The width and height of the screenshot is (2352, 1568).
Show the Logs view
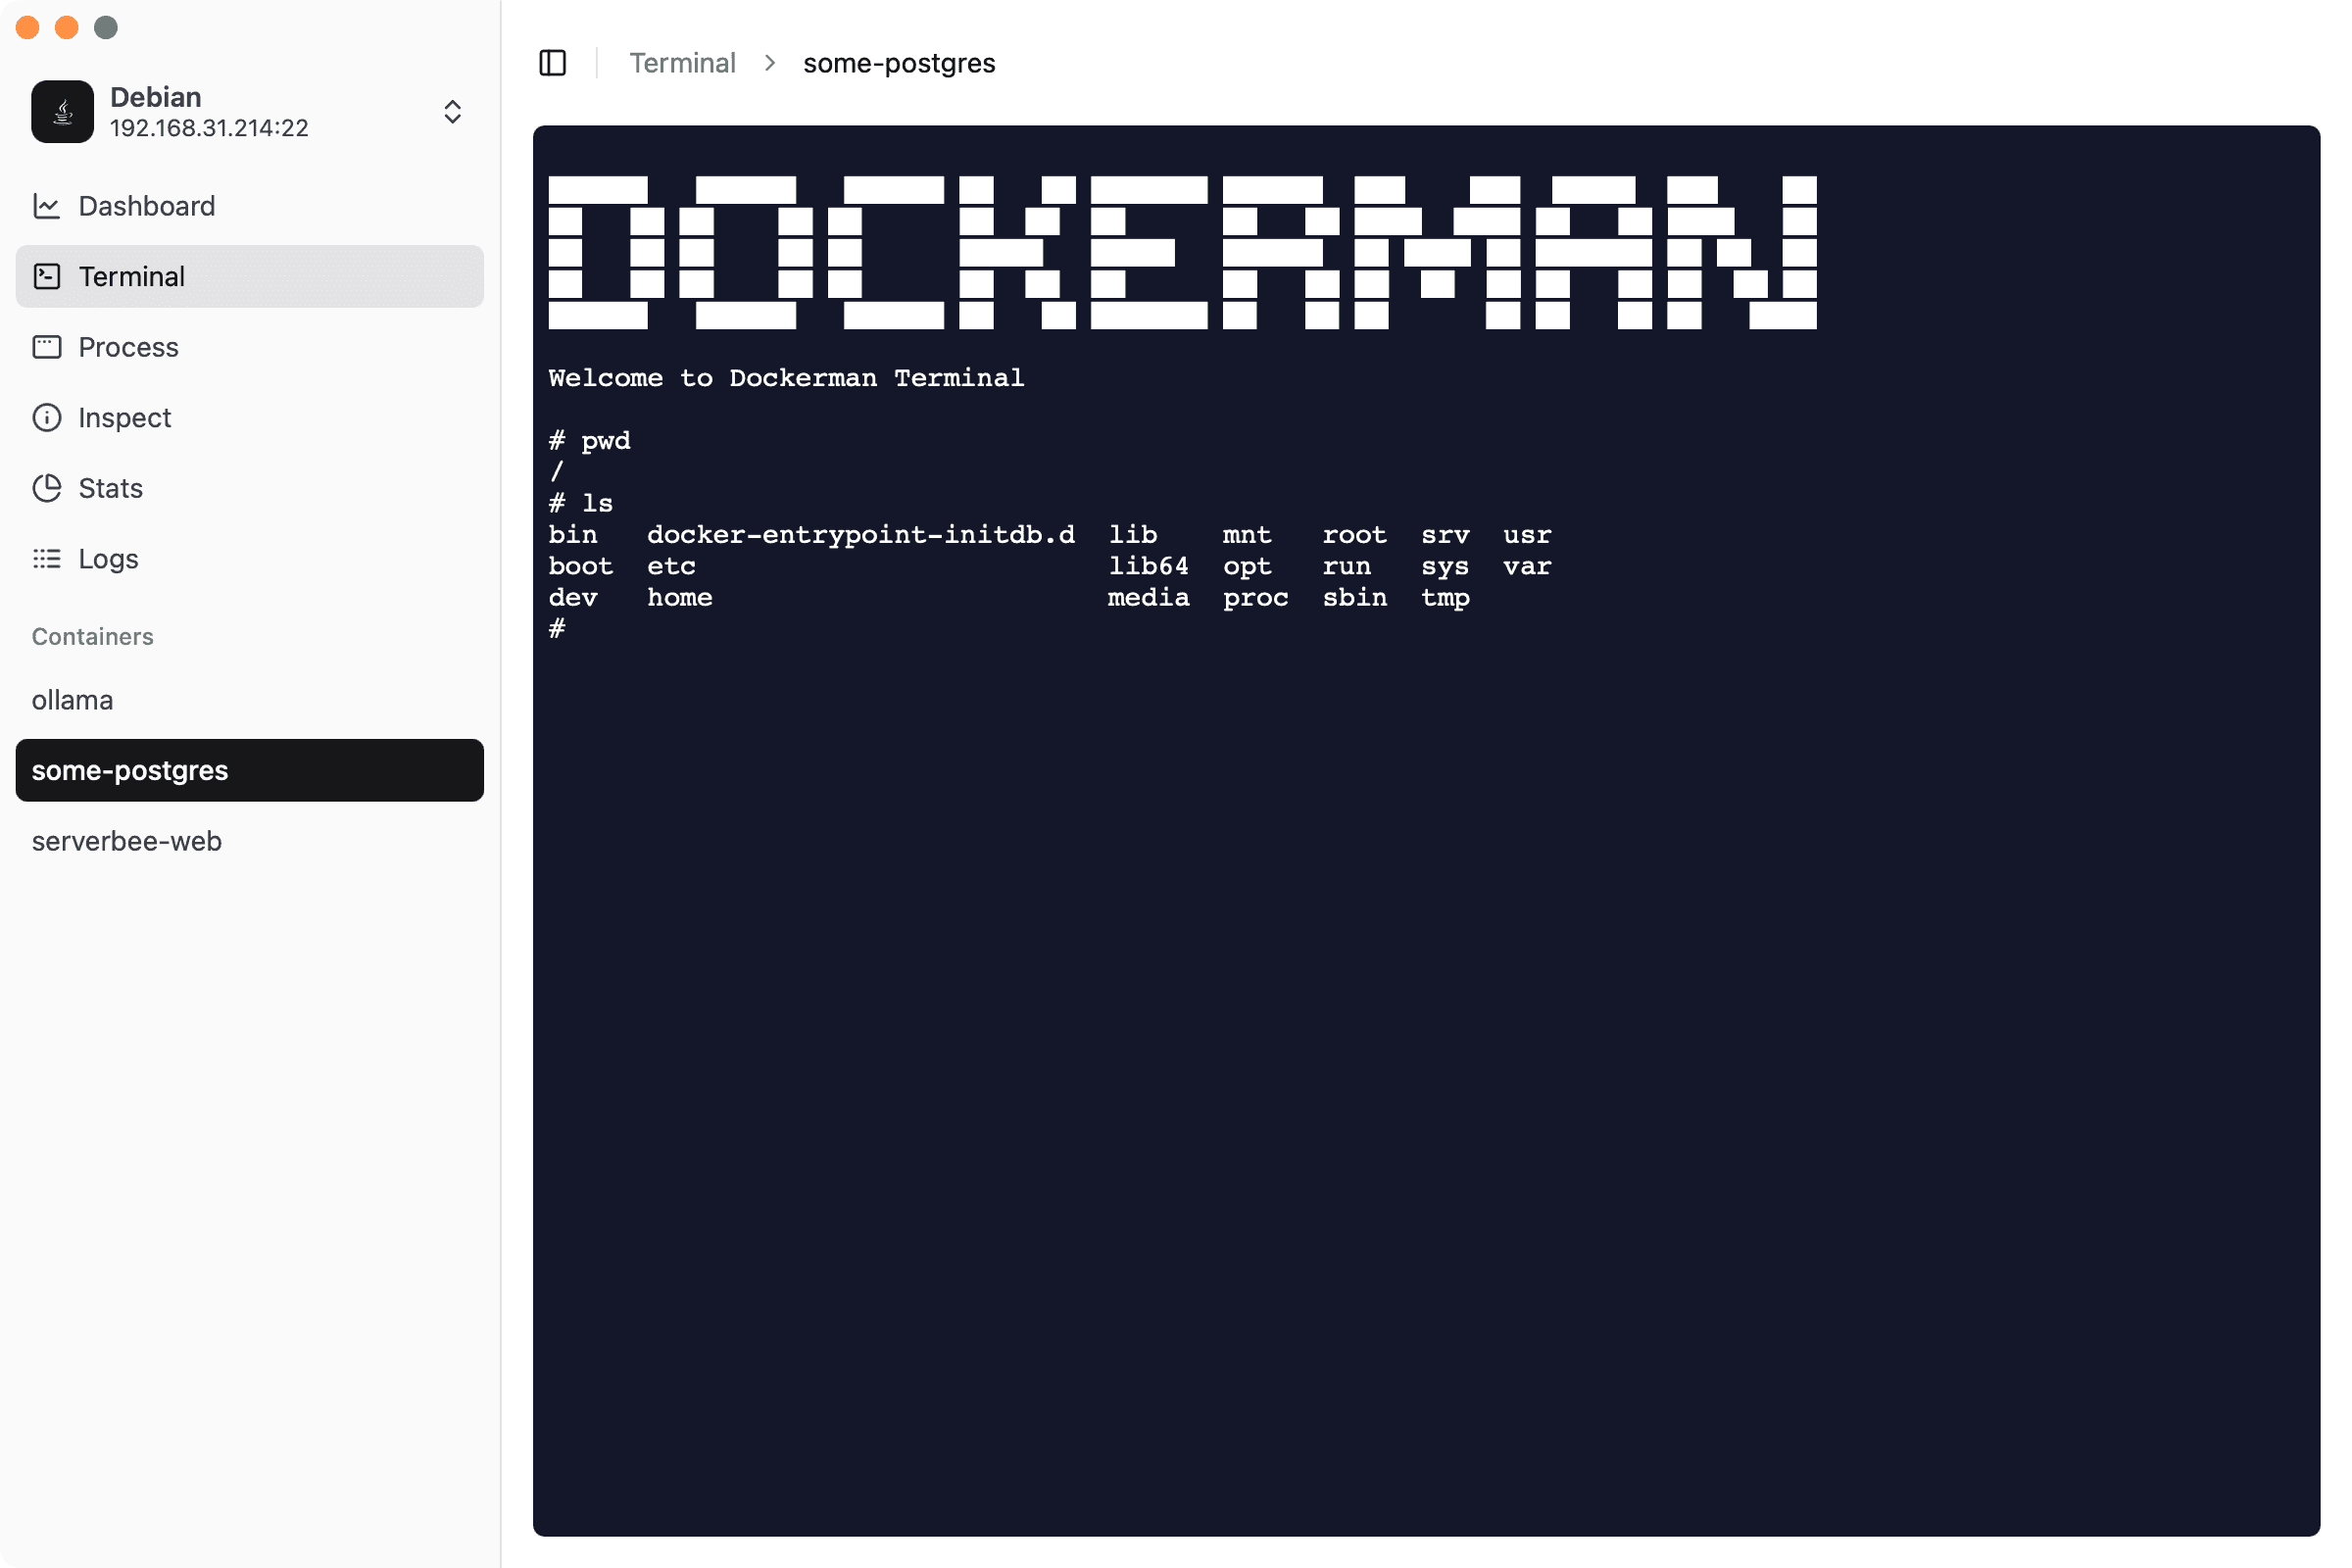click(109, 558)
